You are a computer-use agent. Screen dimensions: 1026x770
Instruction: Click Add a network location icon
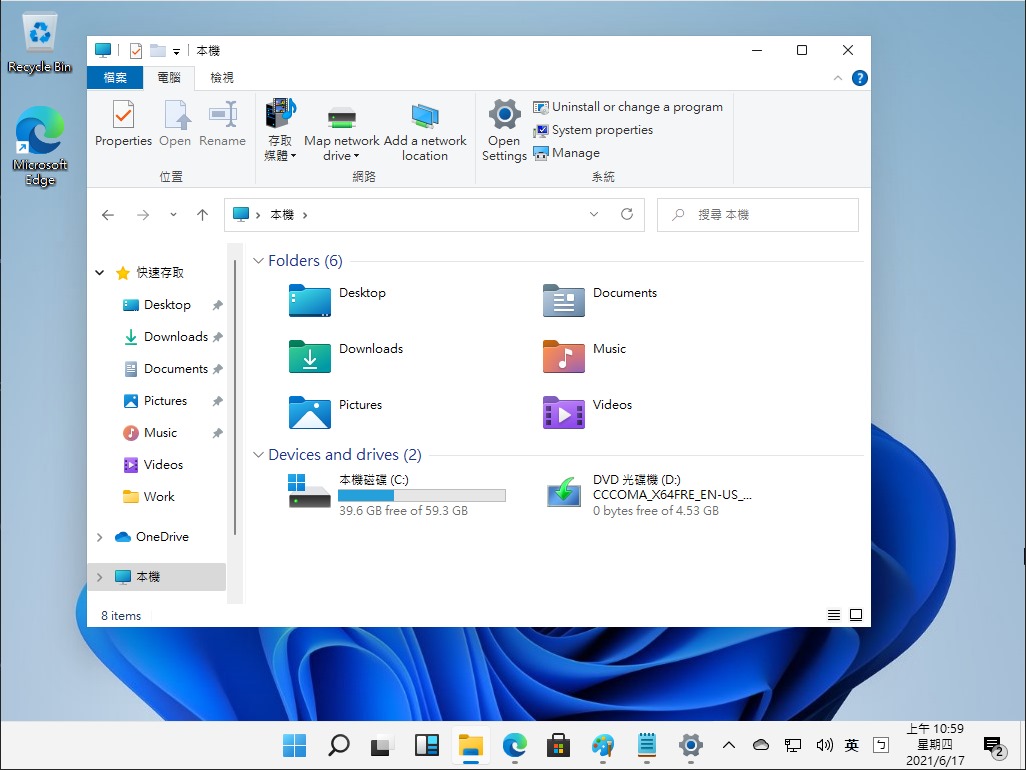[x=425, y=118]
